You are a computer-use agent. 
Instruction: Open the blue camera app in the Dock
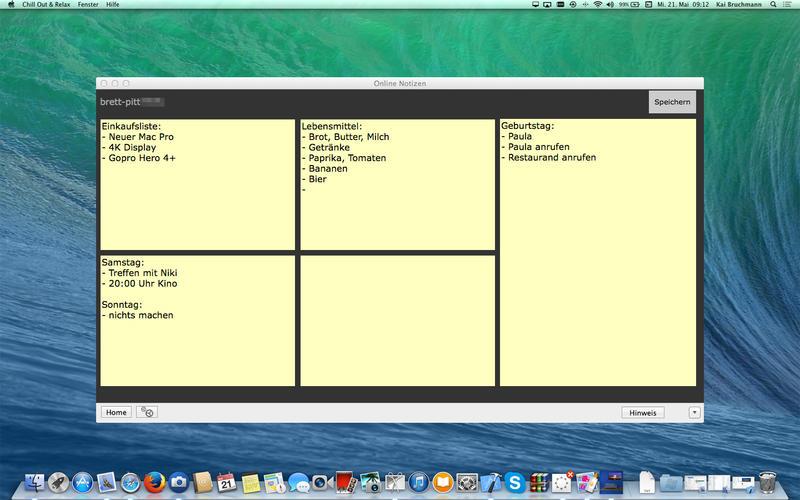[179, 483]
